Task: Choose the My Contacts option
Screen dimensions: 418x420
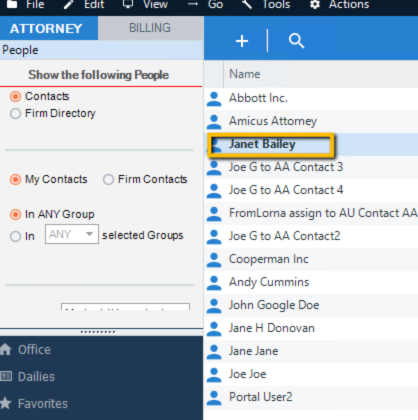Action: pyautogui.click(x=15, y=180)
